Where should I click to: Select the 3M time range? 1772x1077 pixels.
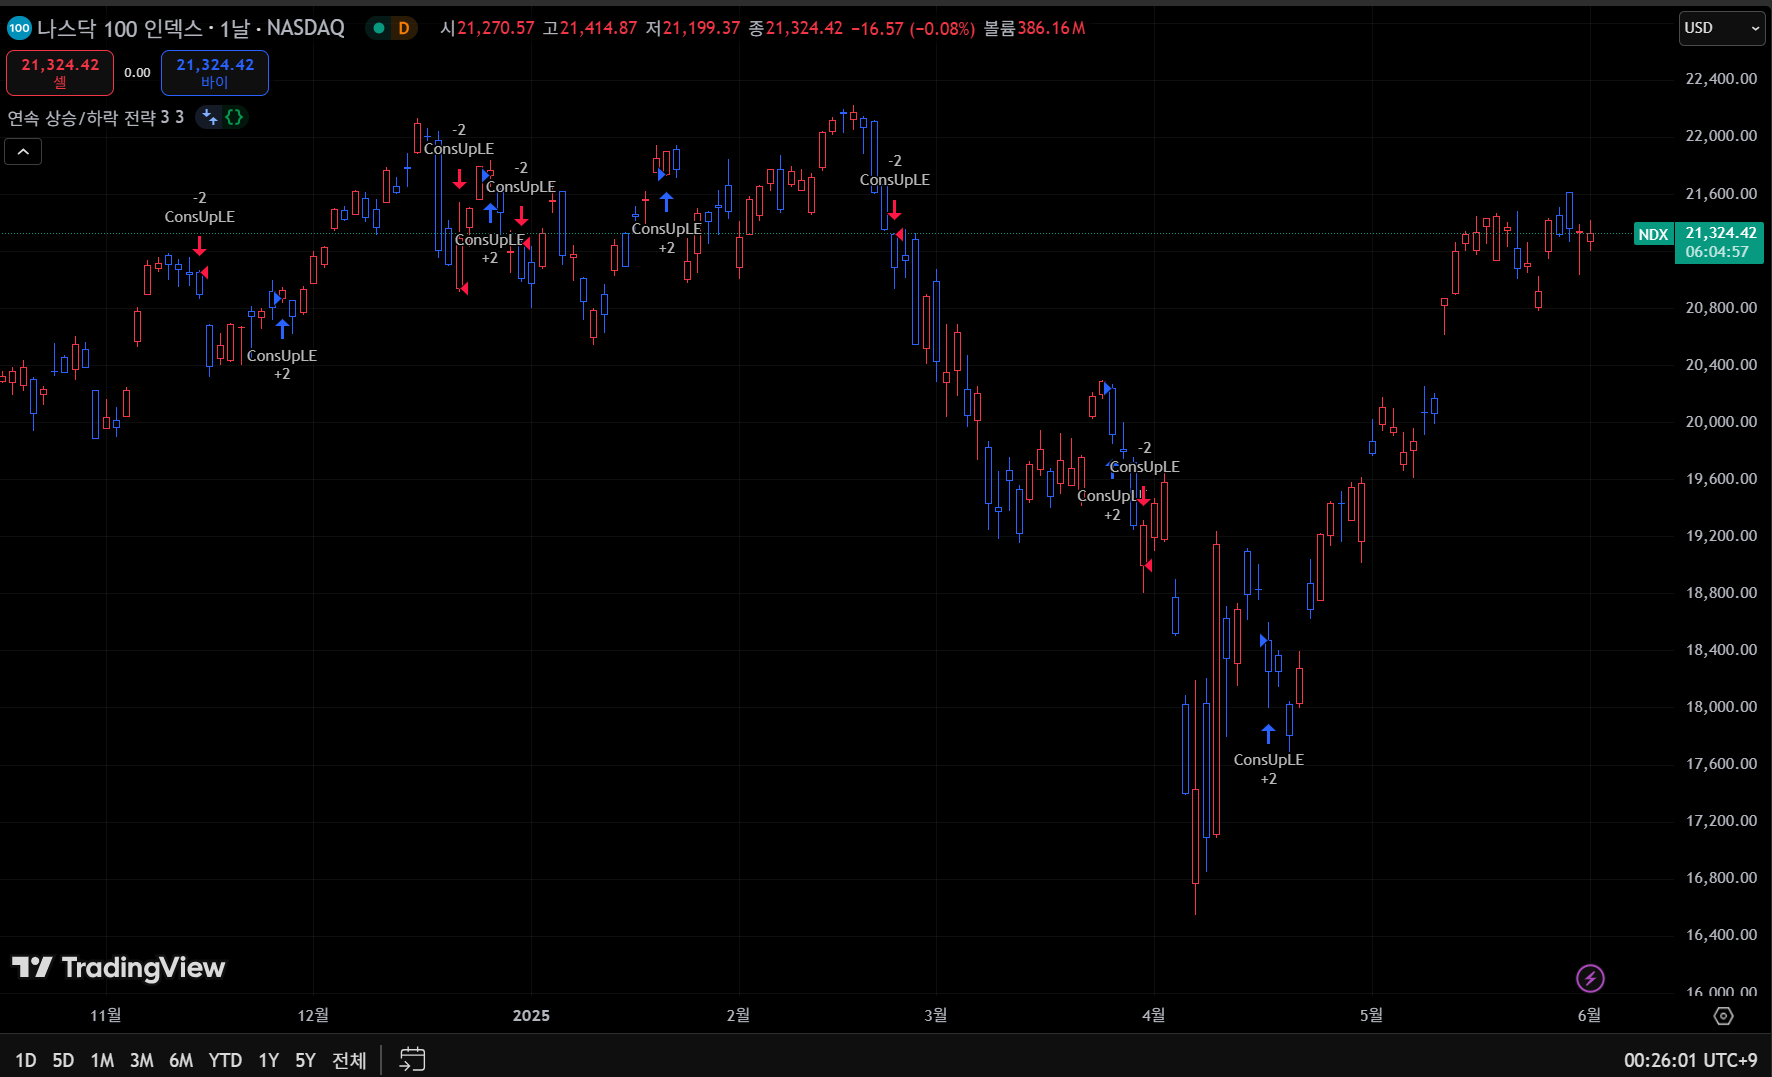(142, 1060)
